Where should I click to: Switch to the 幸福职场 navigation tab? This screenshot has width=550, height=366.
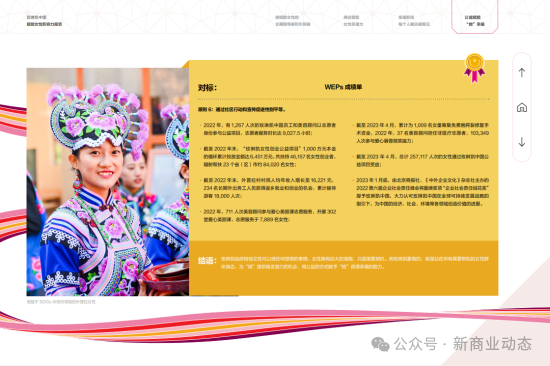pyautogui.click(x=414, y=20)
